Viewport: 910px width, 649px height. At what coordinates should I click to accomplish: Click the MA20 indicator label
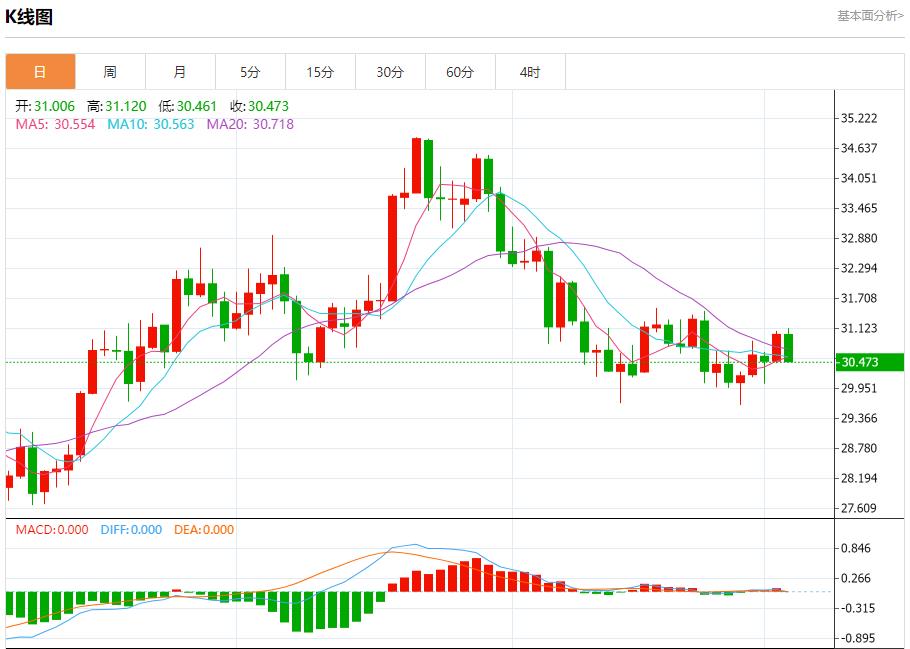pyautogui.click(x=250, y=124)
